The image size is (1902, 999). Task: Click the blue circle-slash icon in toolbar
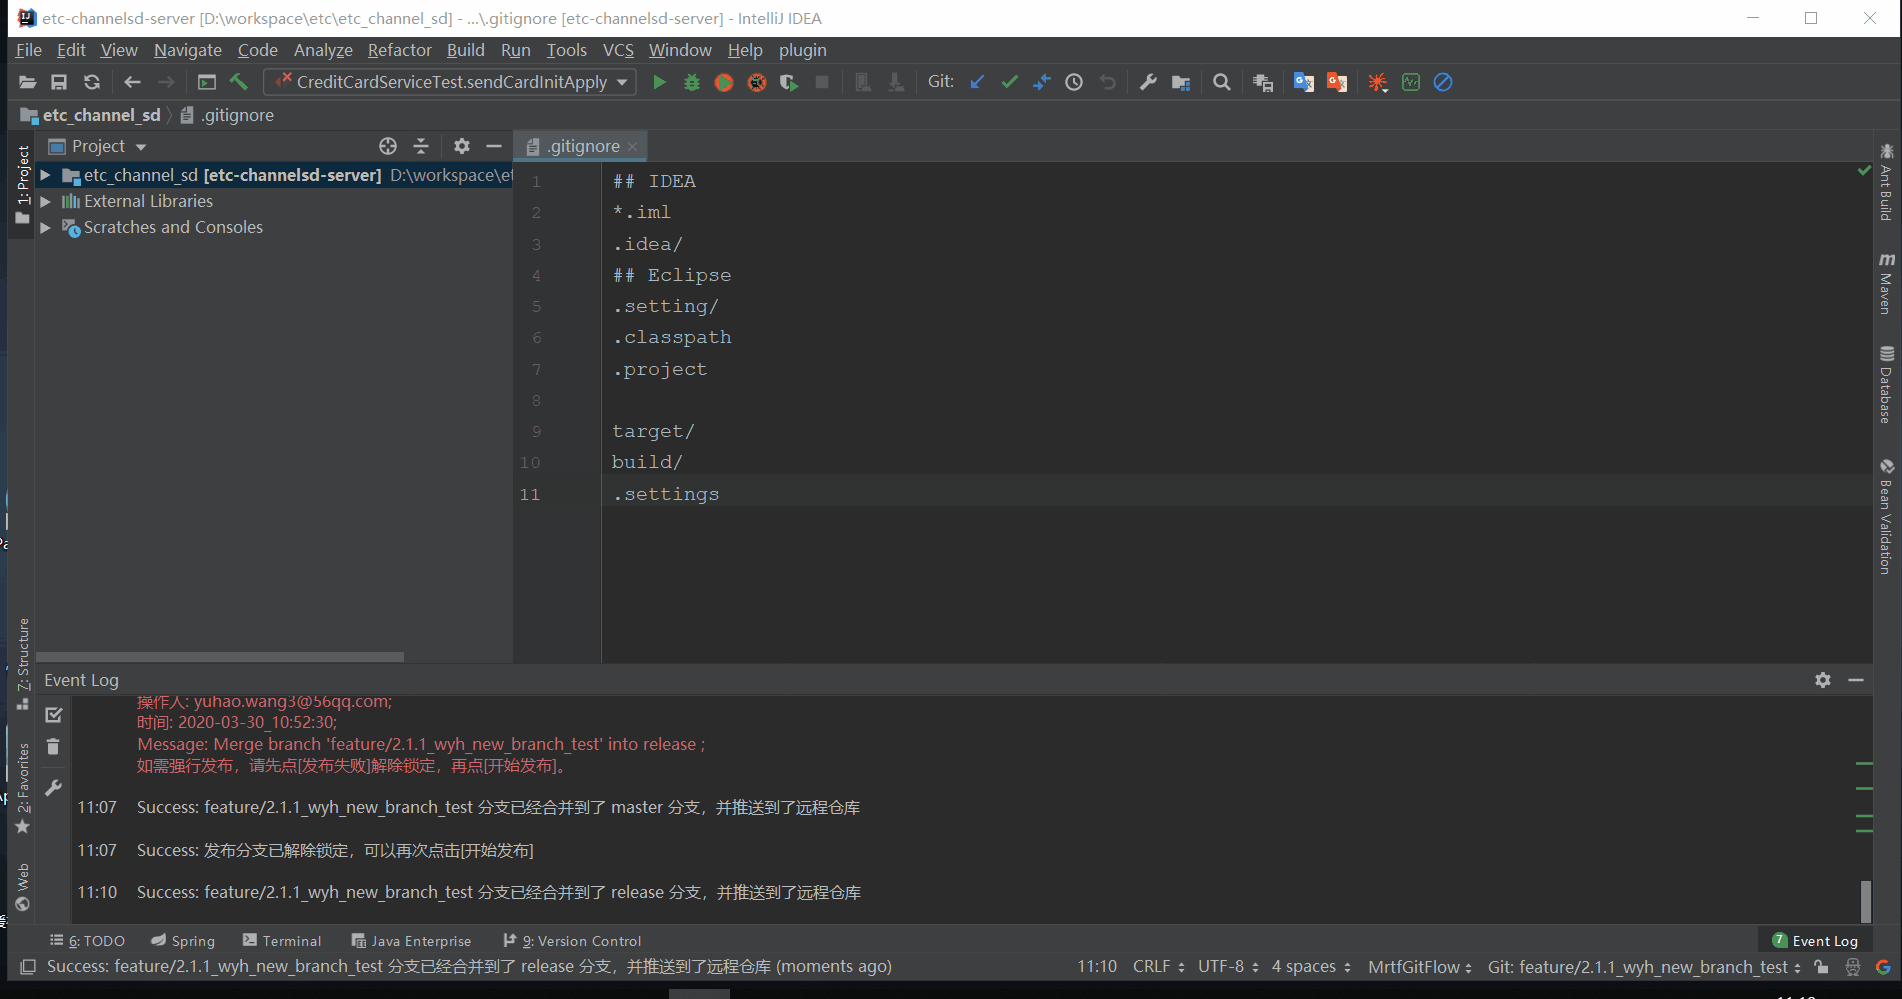(1443, 83)
